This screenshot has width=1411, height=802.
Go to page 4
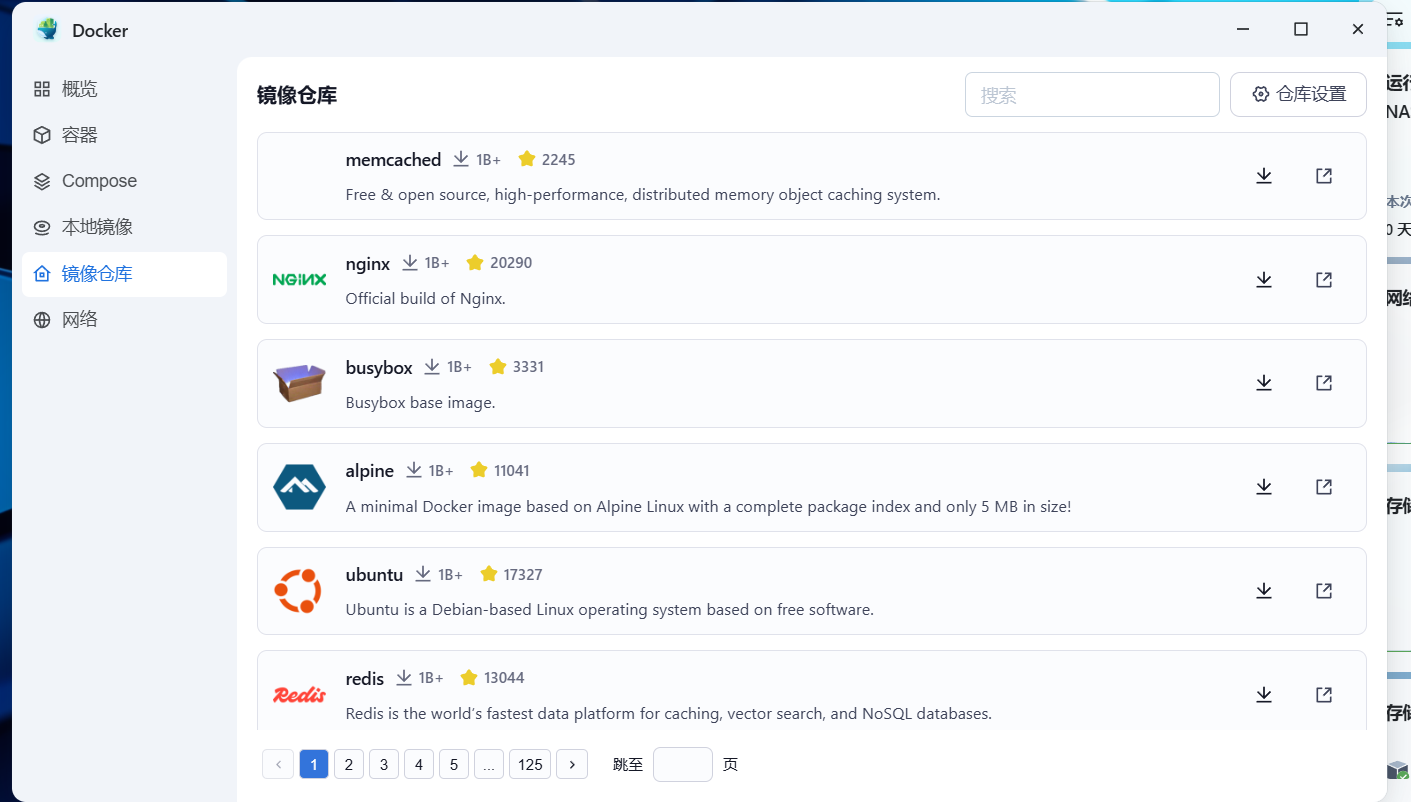click(x=418, y=764)
